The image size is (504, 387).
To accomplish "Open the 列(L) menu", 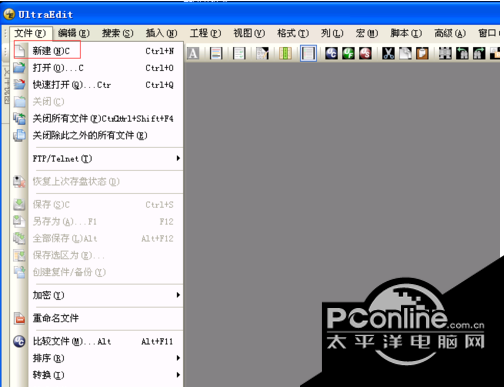I will 332,33.
